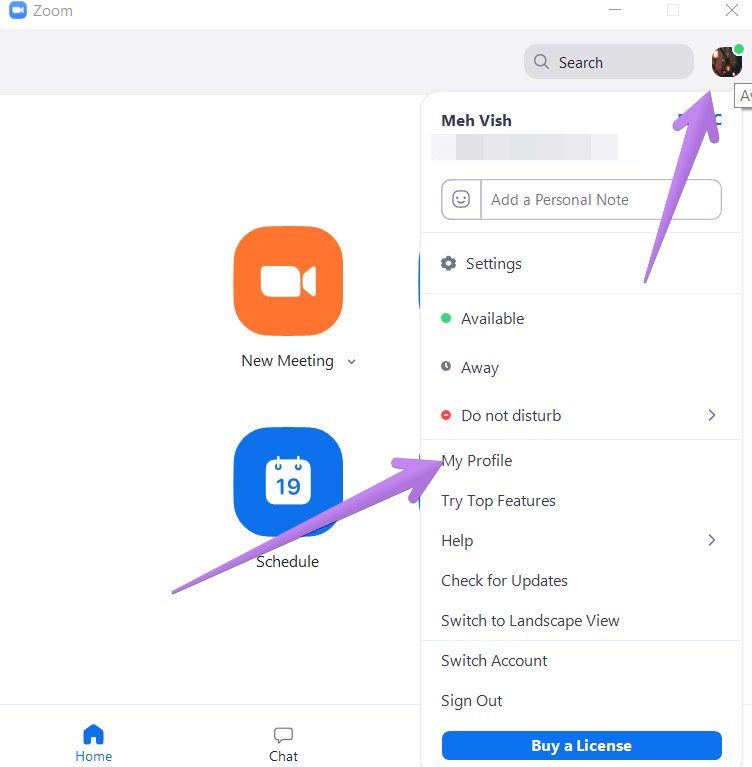Viewport: 752px width, 767px height.
Task: Switch to the Chat tab
Action: pos(283,744)
